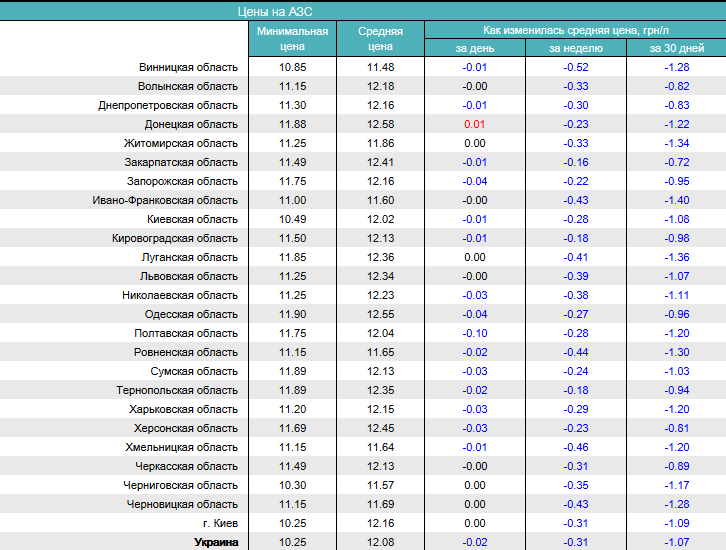Select the red 0.01 daily change value
726x550 pixels.
pyautogui.click(x=474, y=124)
